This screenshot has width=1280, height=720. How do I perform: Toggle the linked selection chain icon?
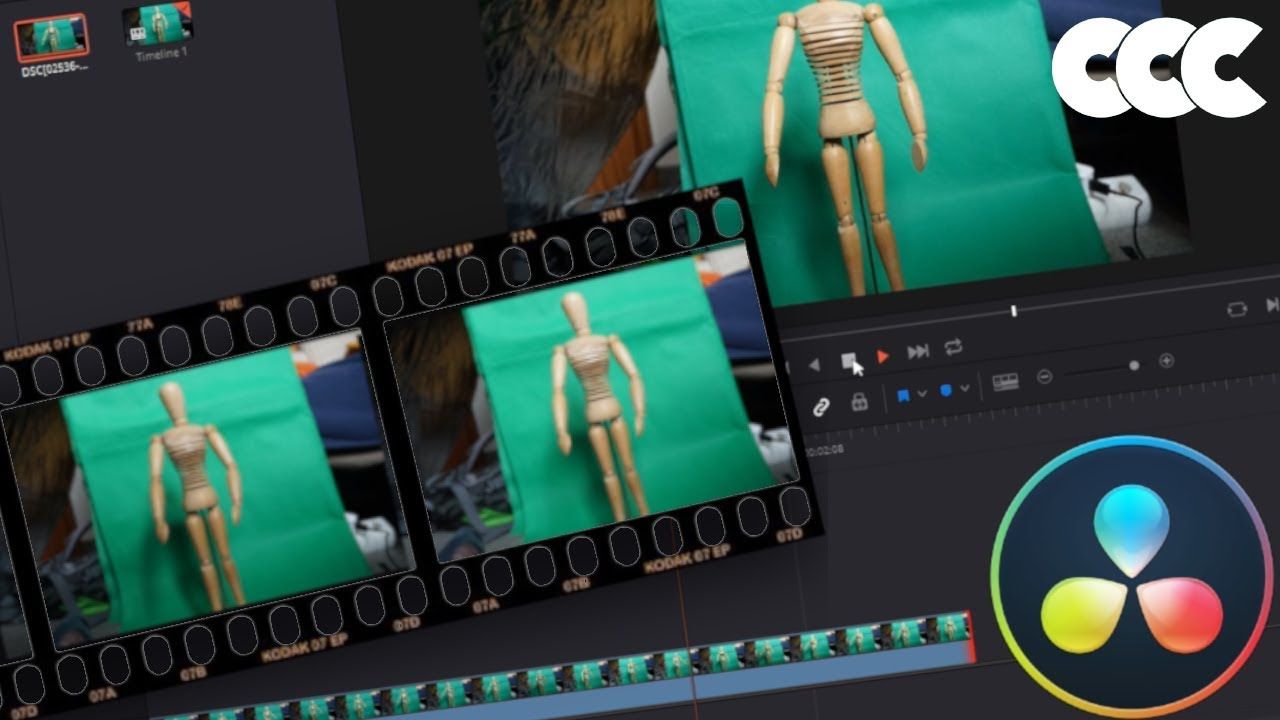click(821, 407)
